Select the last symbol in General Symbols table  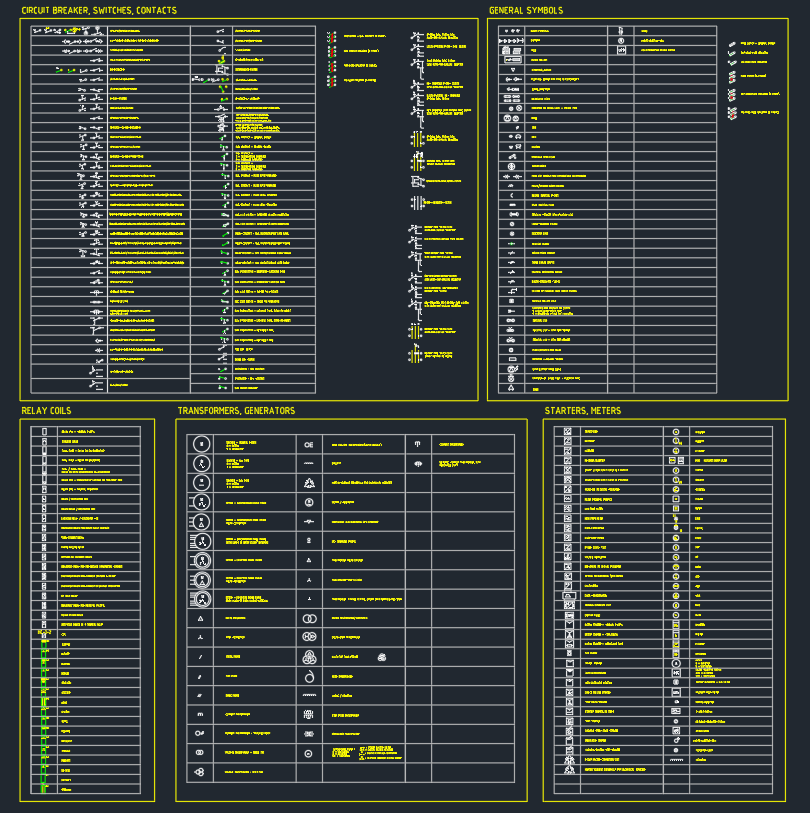(512, 391)
